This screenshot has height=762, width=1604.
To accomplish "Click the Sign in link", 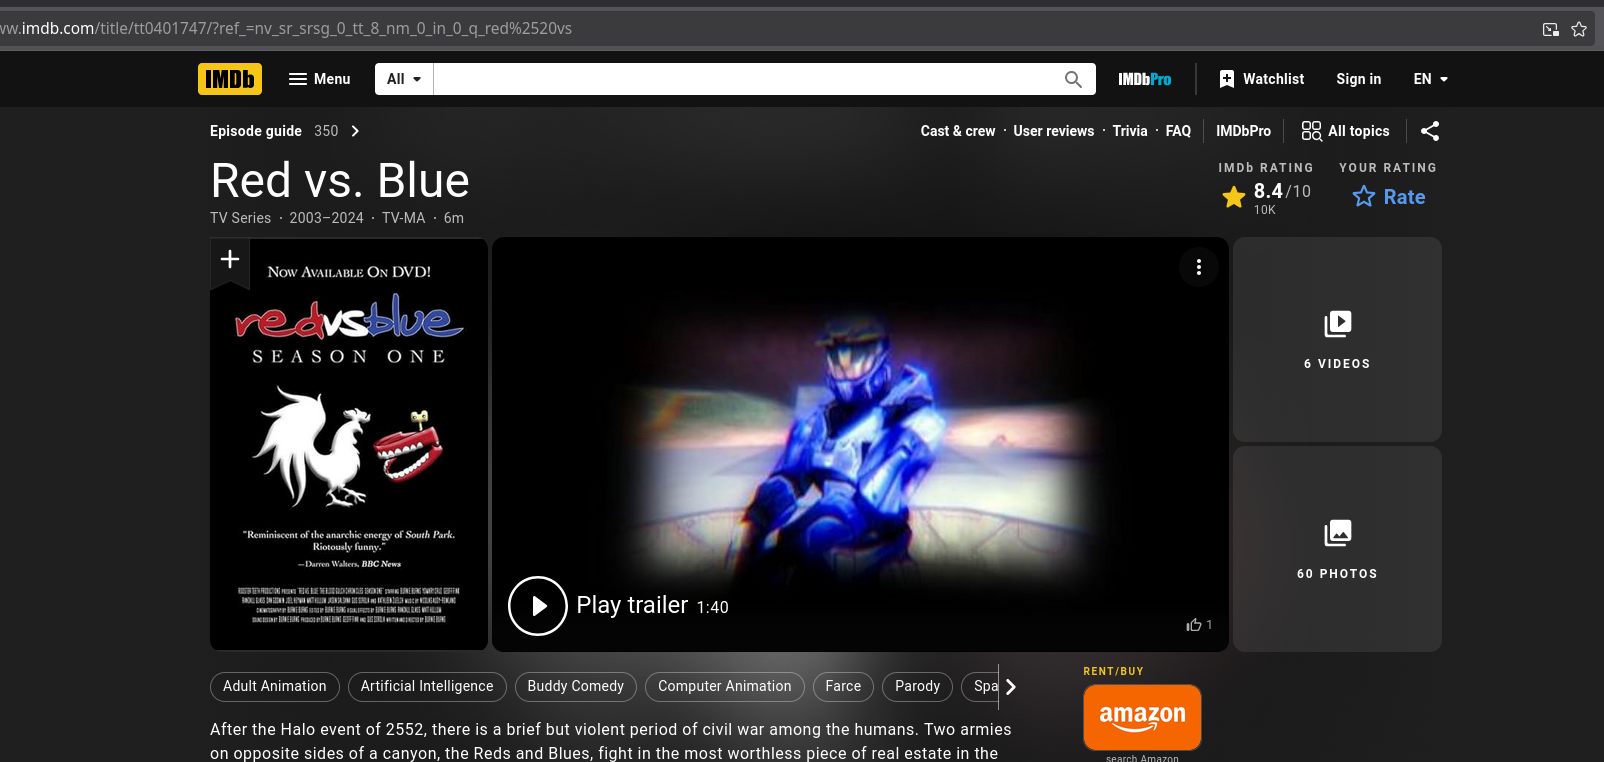I will click(1358, 79).
